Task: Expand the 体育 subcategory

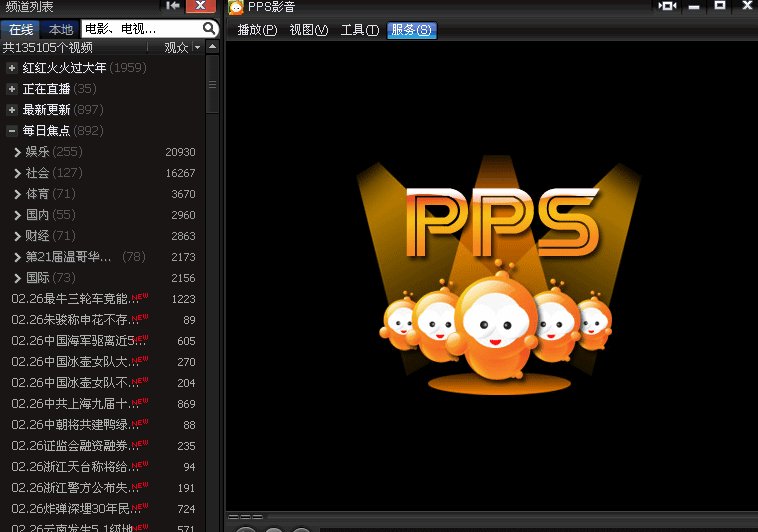Action: 17,194
